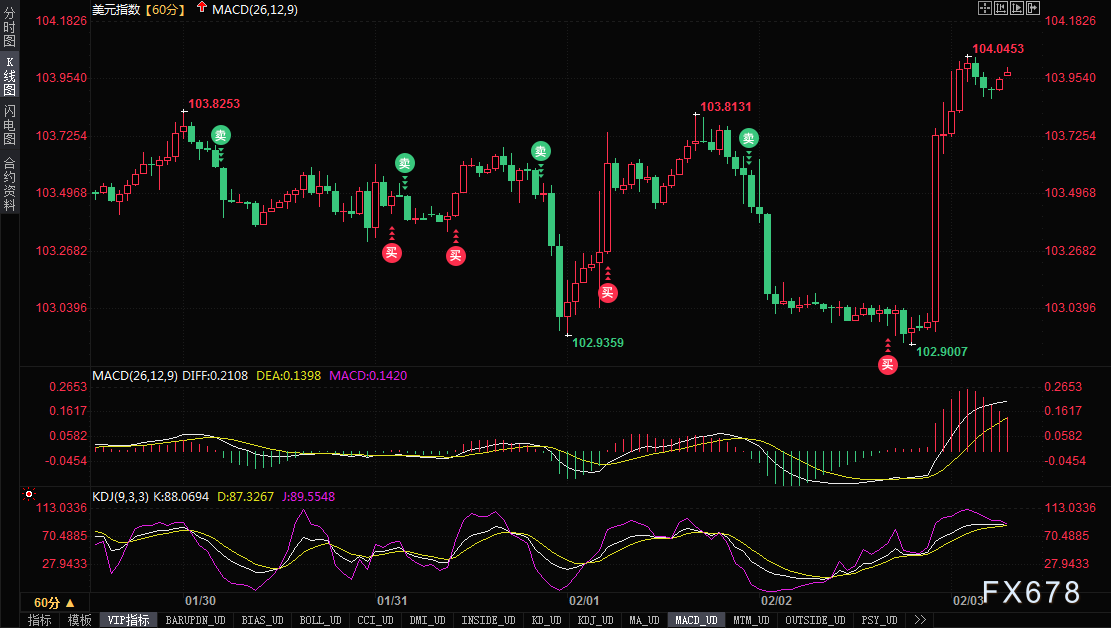The width and height of the screenshot is (1111, 628).
Task: Click the 102.9007 low price label
Action: click(942, 352)
